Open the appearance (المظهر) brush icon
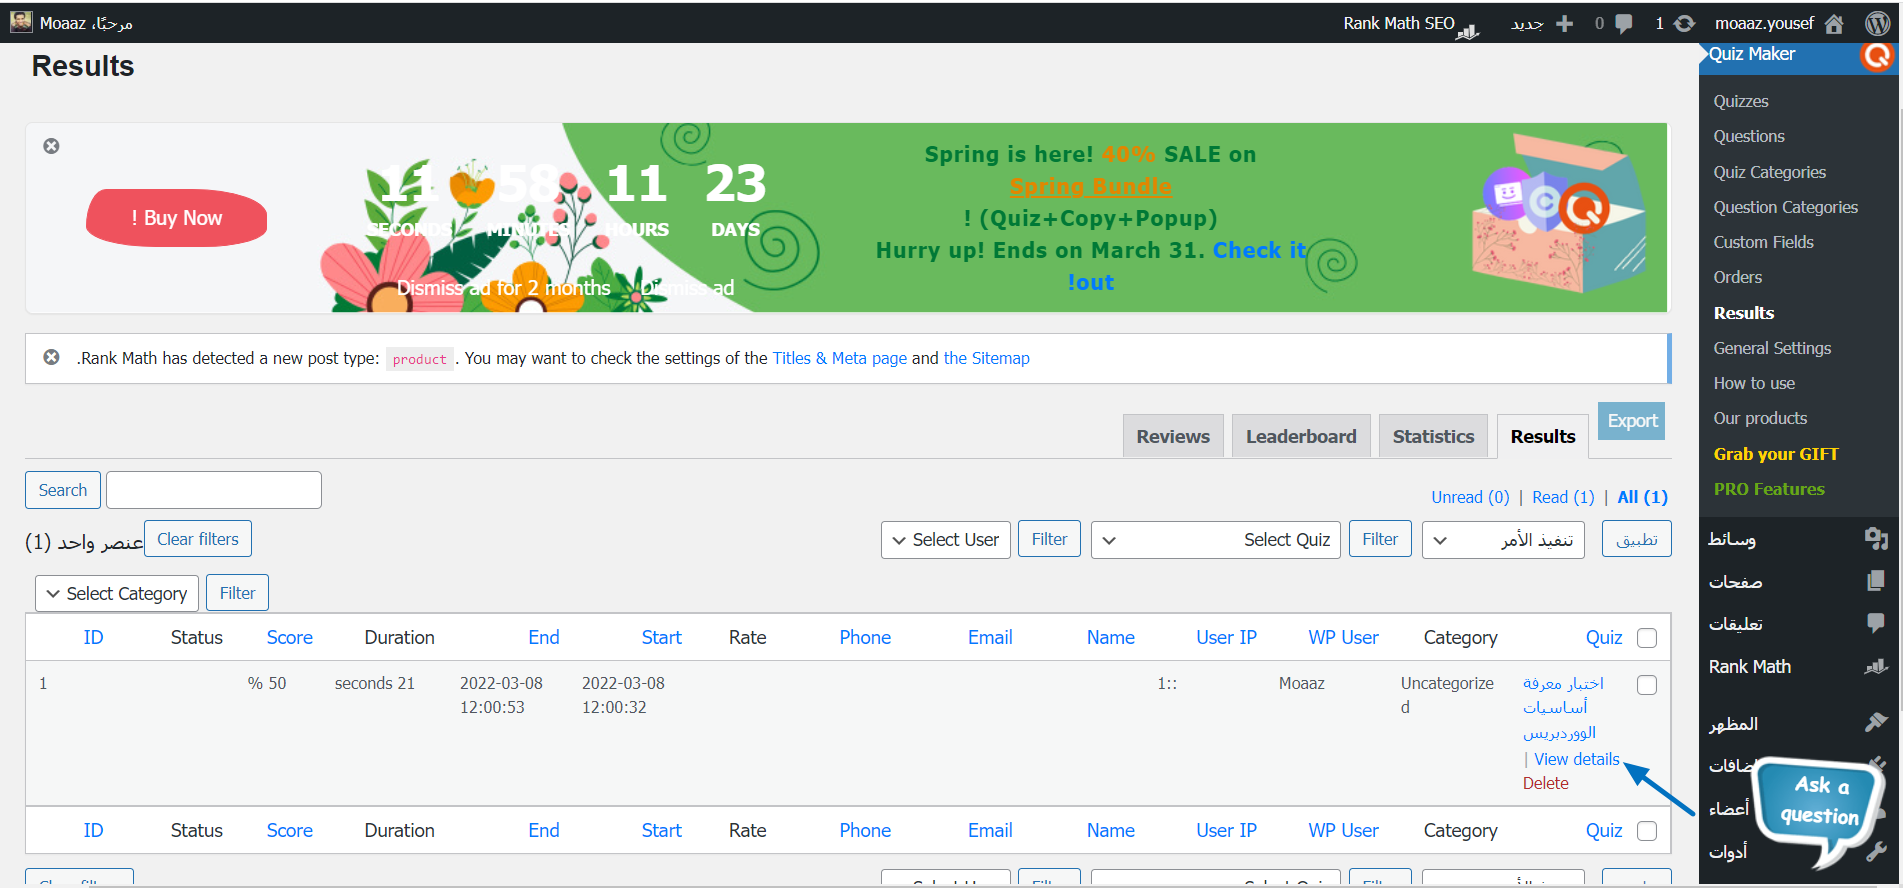The height and width of the screenshot is (888, 1903). [x=1876, y=722]
